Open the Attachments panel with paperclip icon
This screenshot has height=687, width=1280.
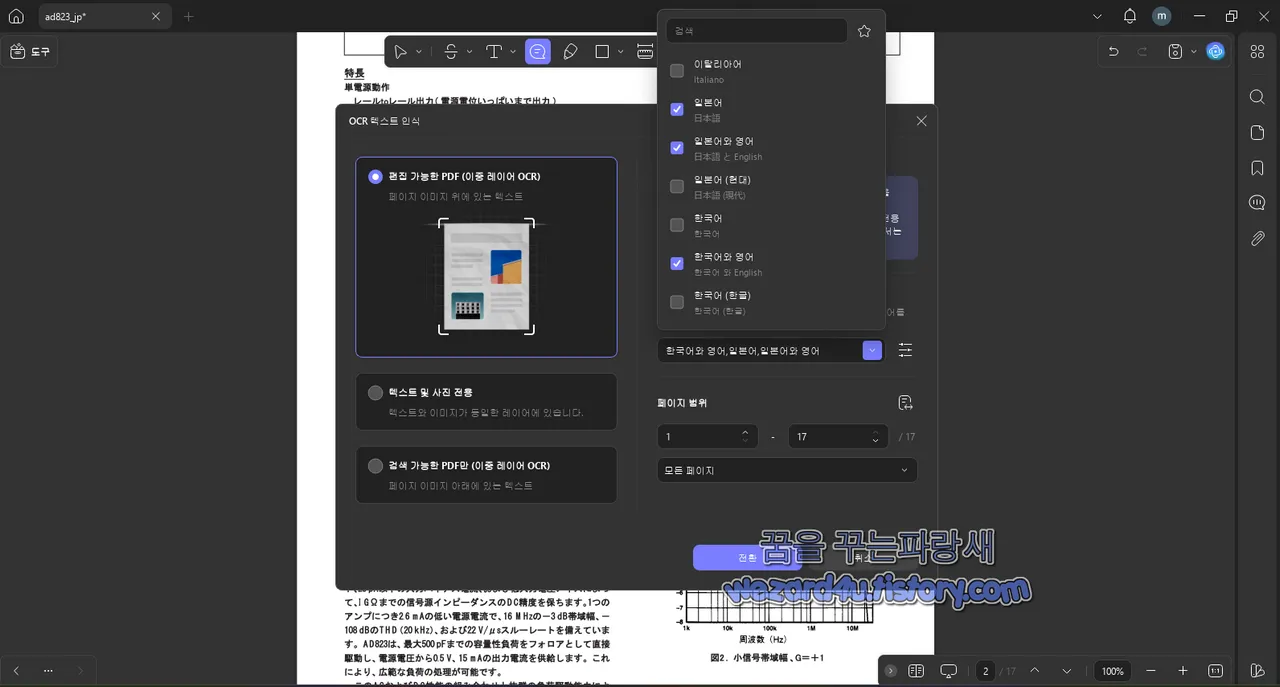[1257, 238]
